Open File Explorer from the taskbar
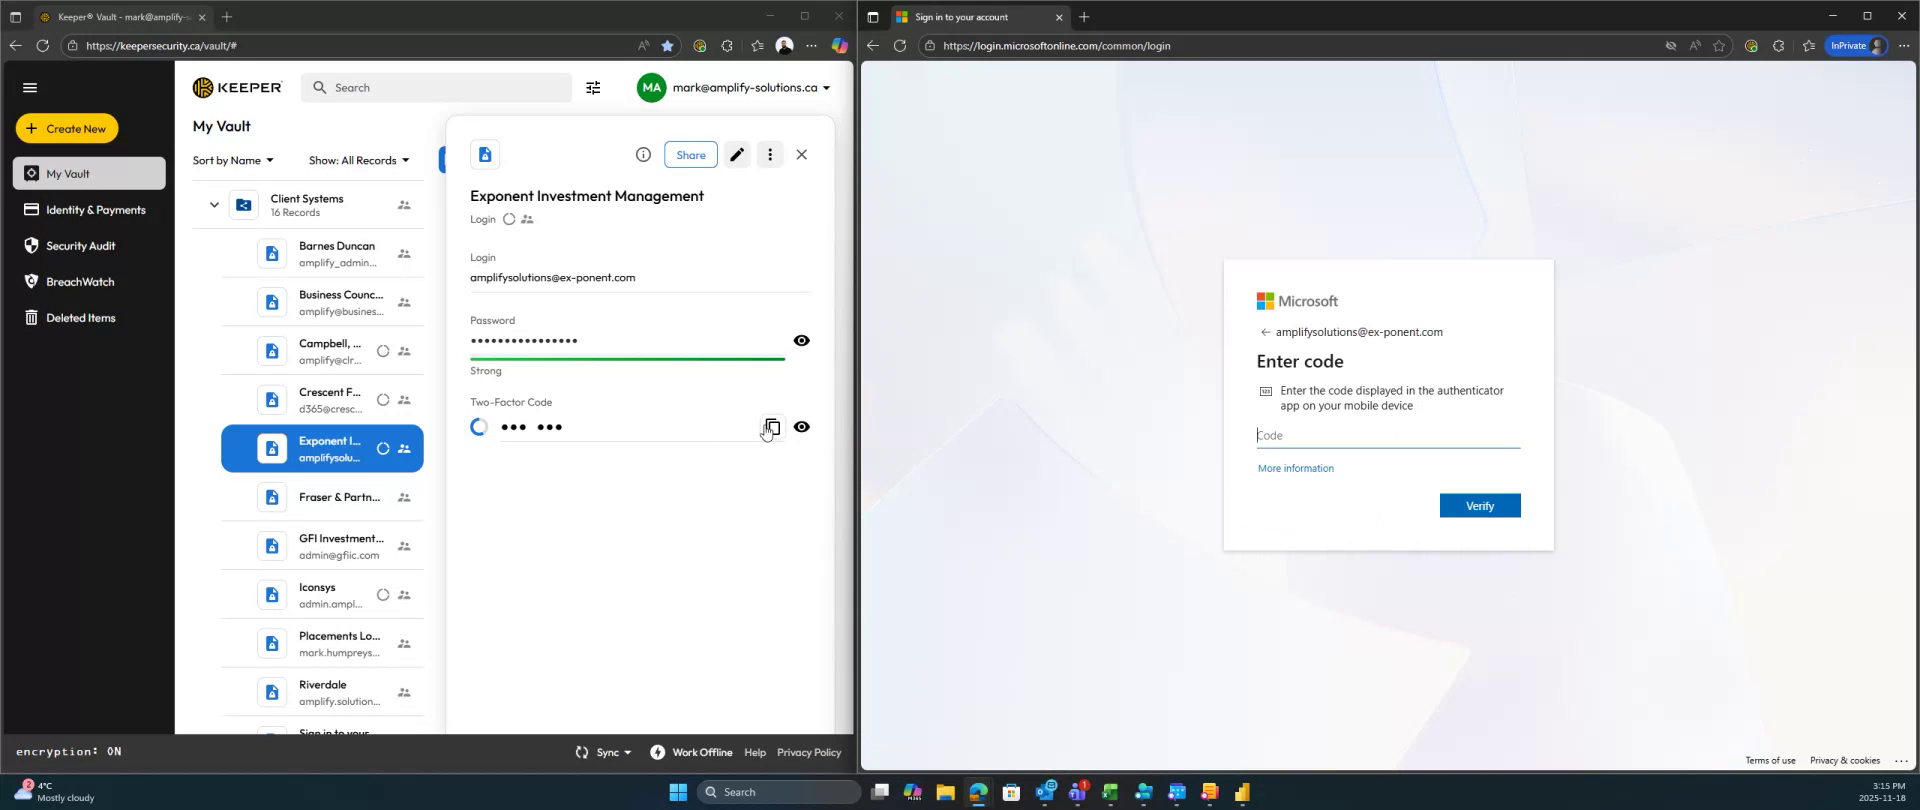The height and width of the screenshot is (810, 1920). (945, 793)
